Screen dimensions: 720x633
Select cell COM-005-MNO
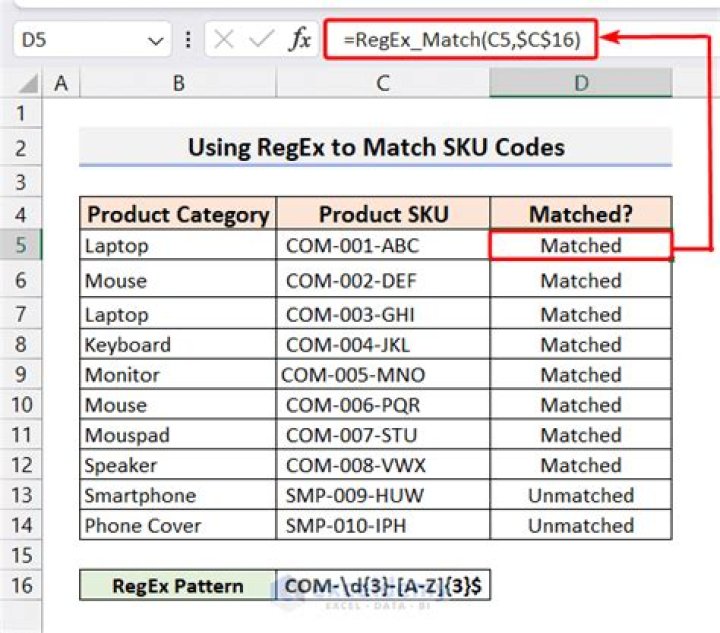click(x=383, y=375)
